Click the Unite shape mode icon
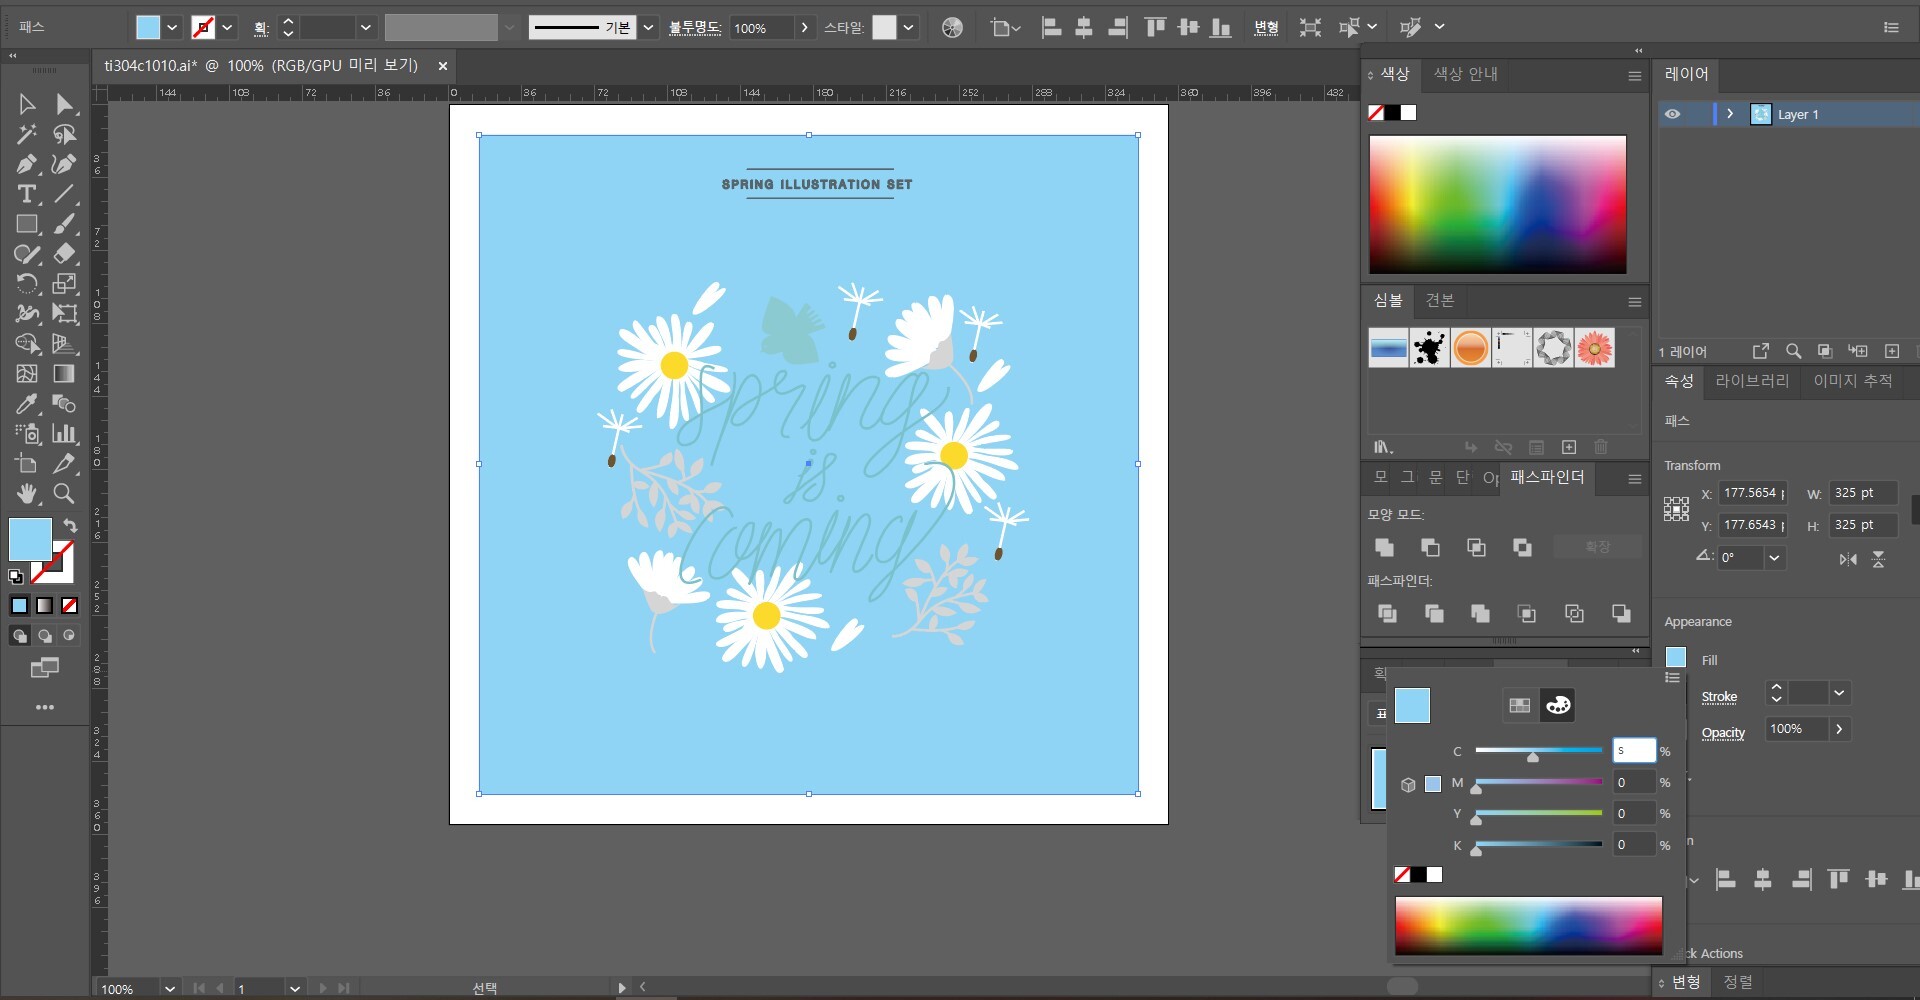The image size is (1920, 1000). (x=1385, y=547)
